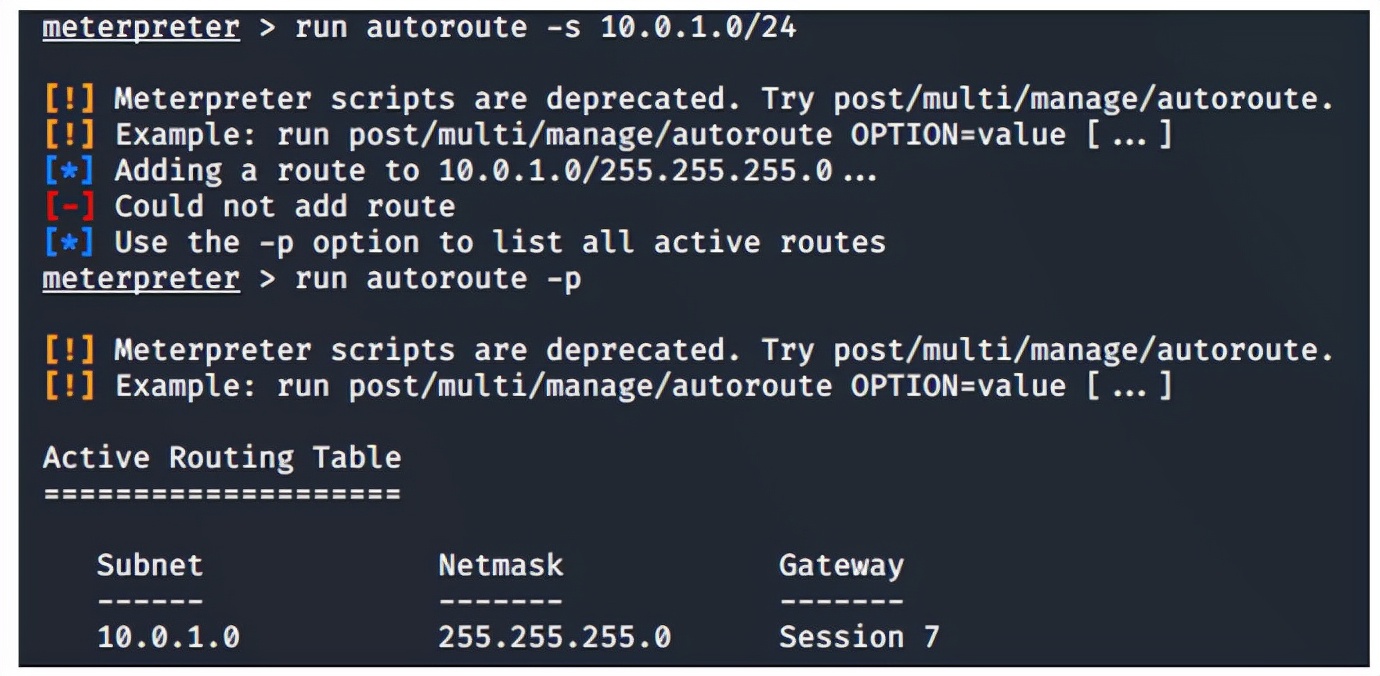Click 'OPTION=value' in the first Example line
Screen dimensions: 1380x676
(958, 135)
